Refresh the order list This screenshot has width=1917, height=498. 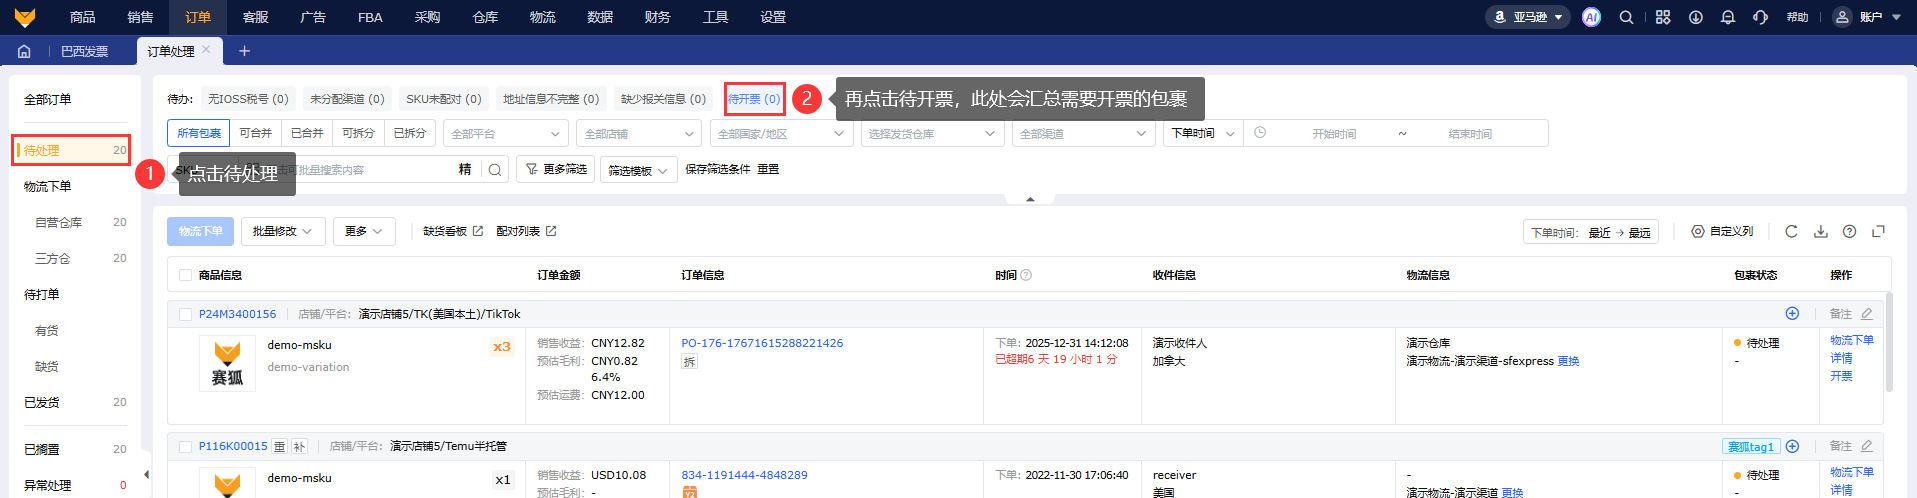coord(1791,231)
